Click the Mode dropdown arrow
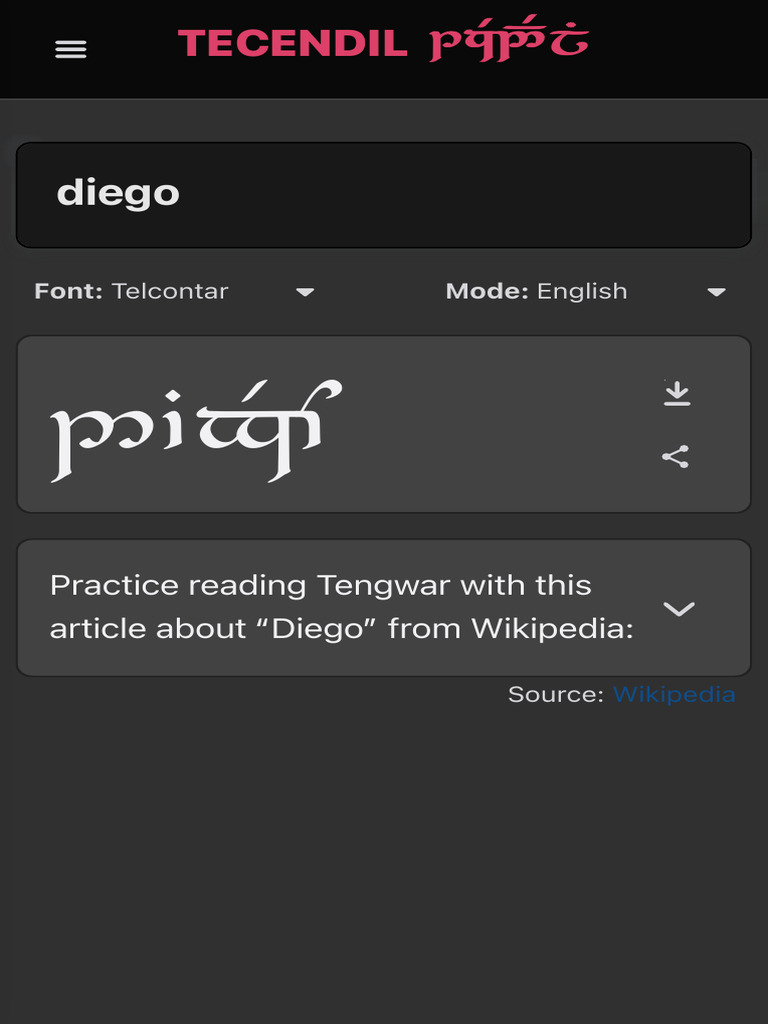 pos(716,292)
